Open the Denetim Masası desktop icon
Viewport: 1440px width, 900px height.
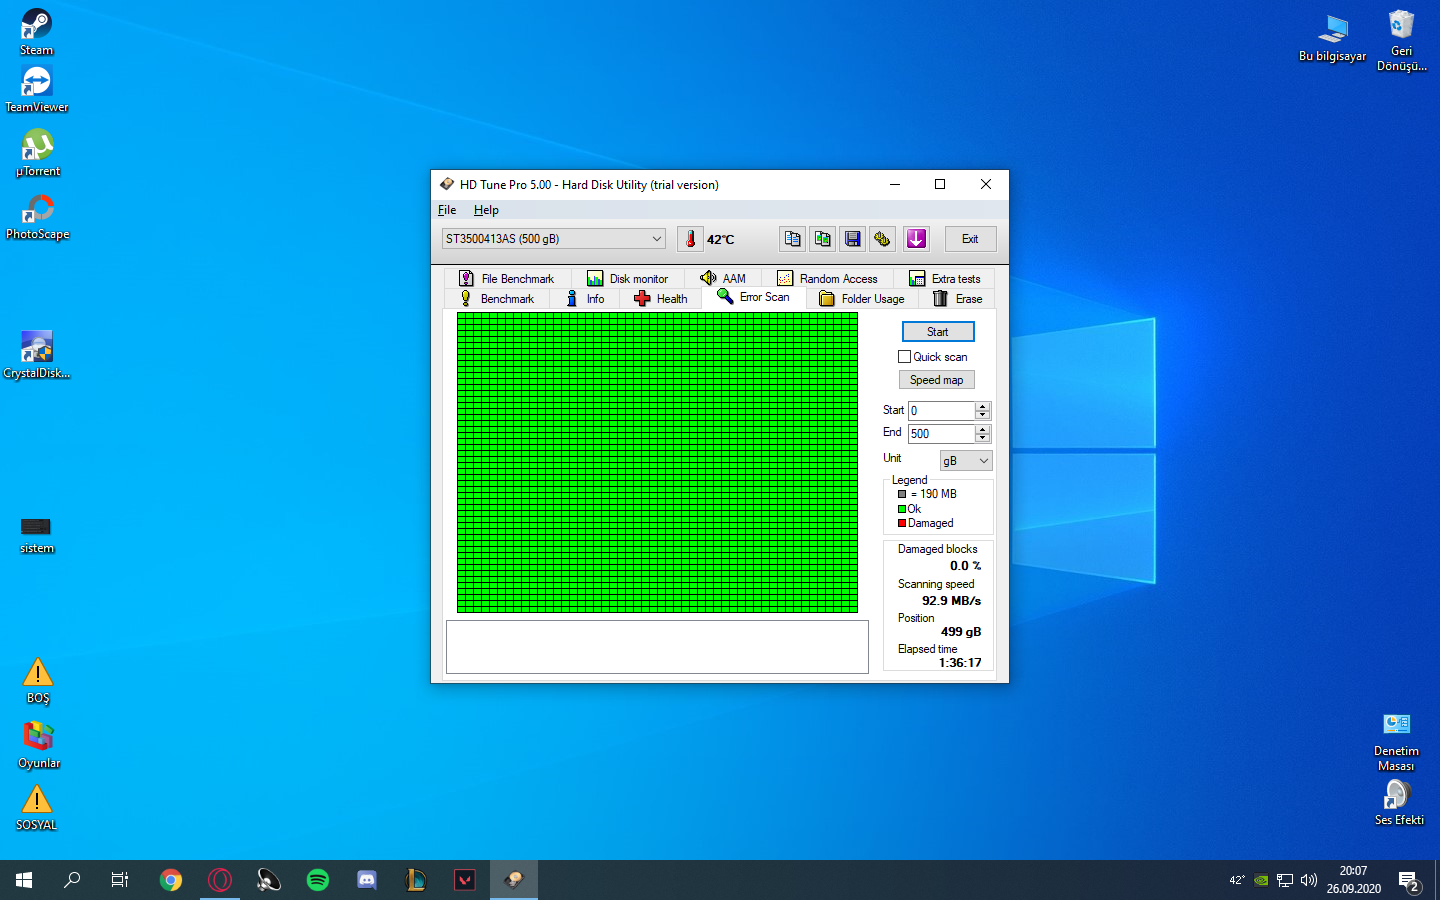tap(1396, 741)
